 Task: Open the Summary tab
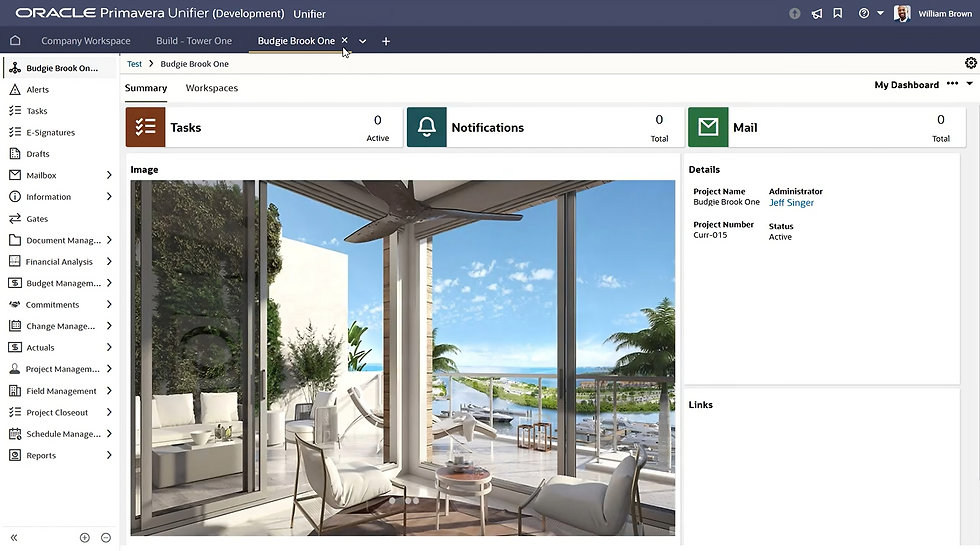click(x=146, y=88)
